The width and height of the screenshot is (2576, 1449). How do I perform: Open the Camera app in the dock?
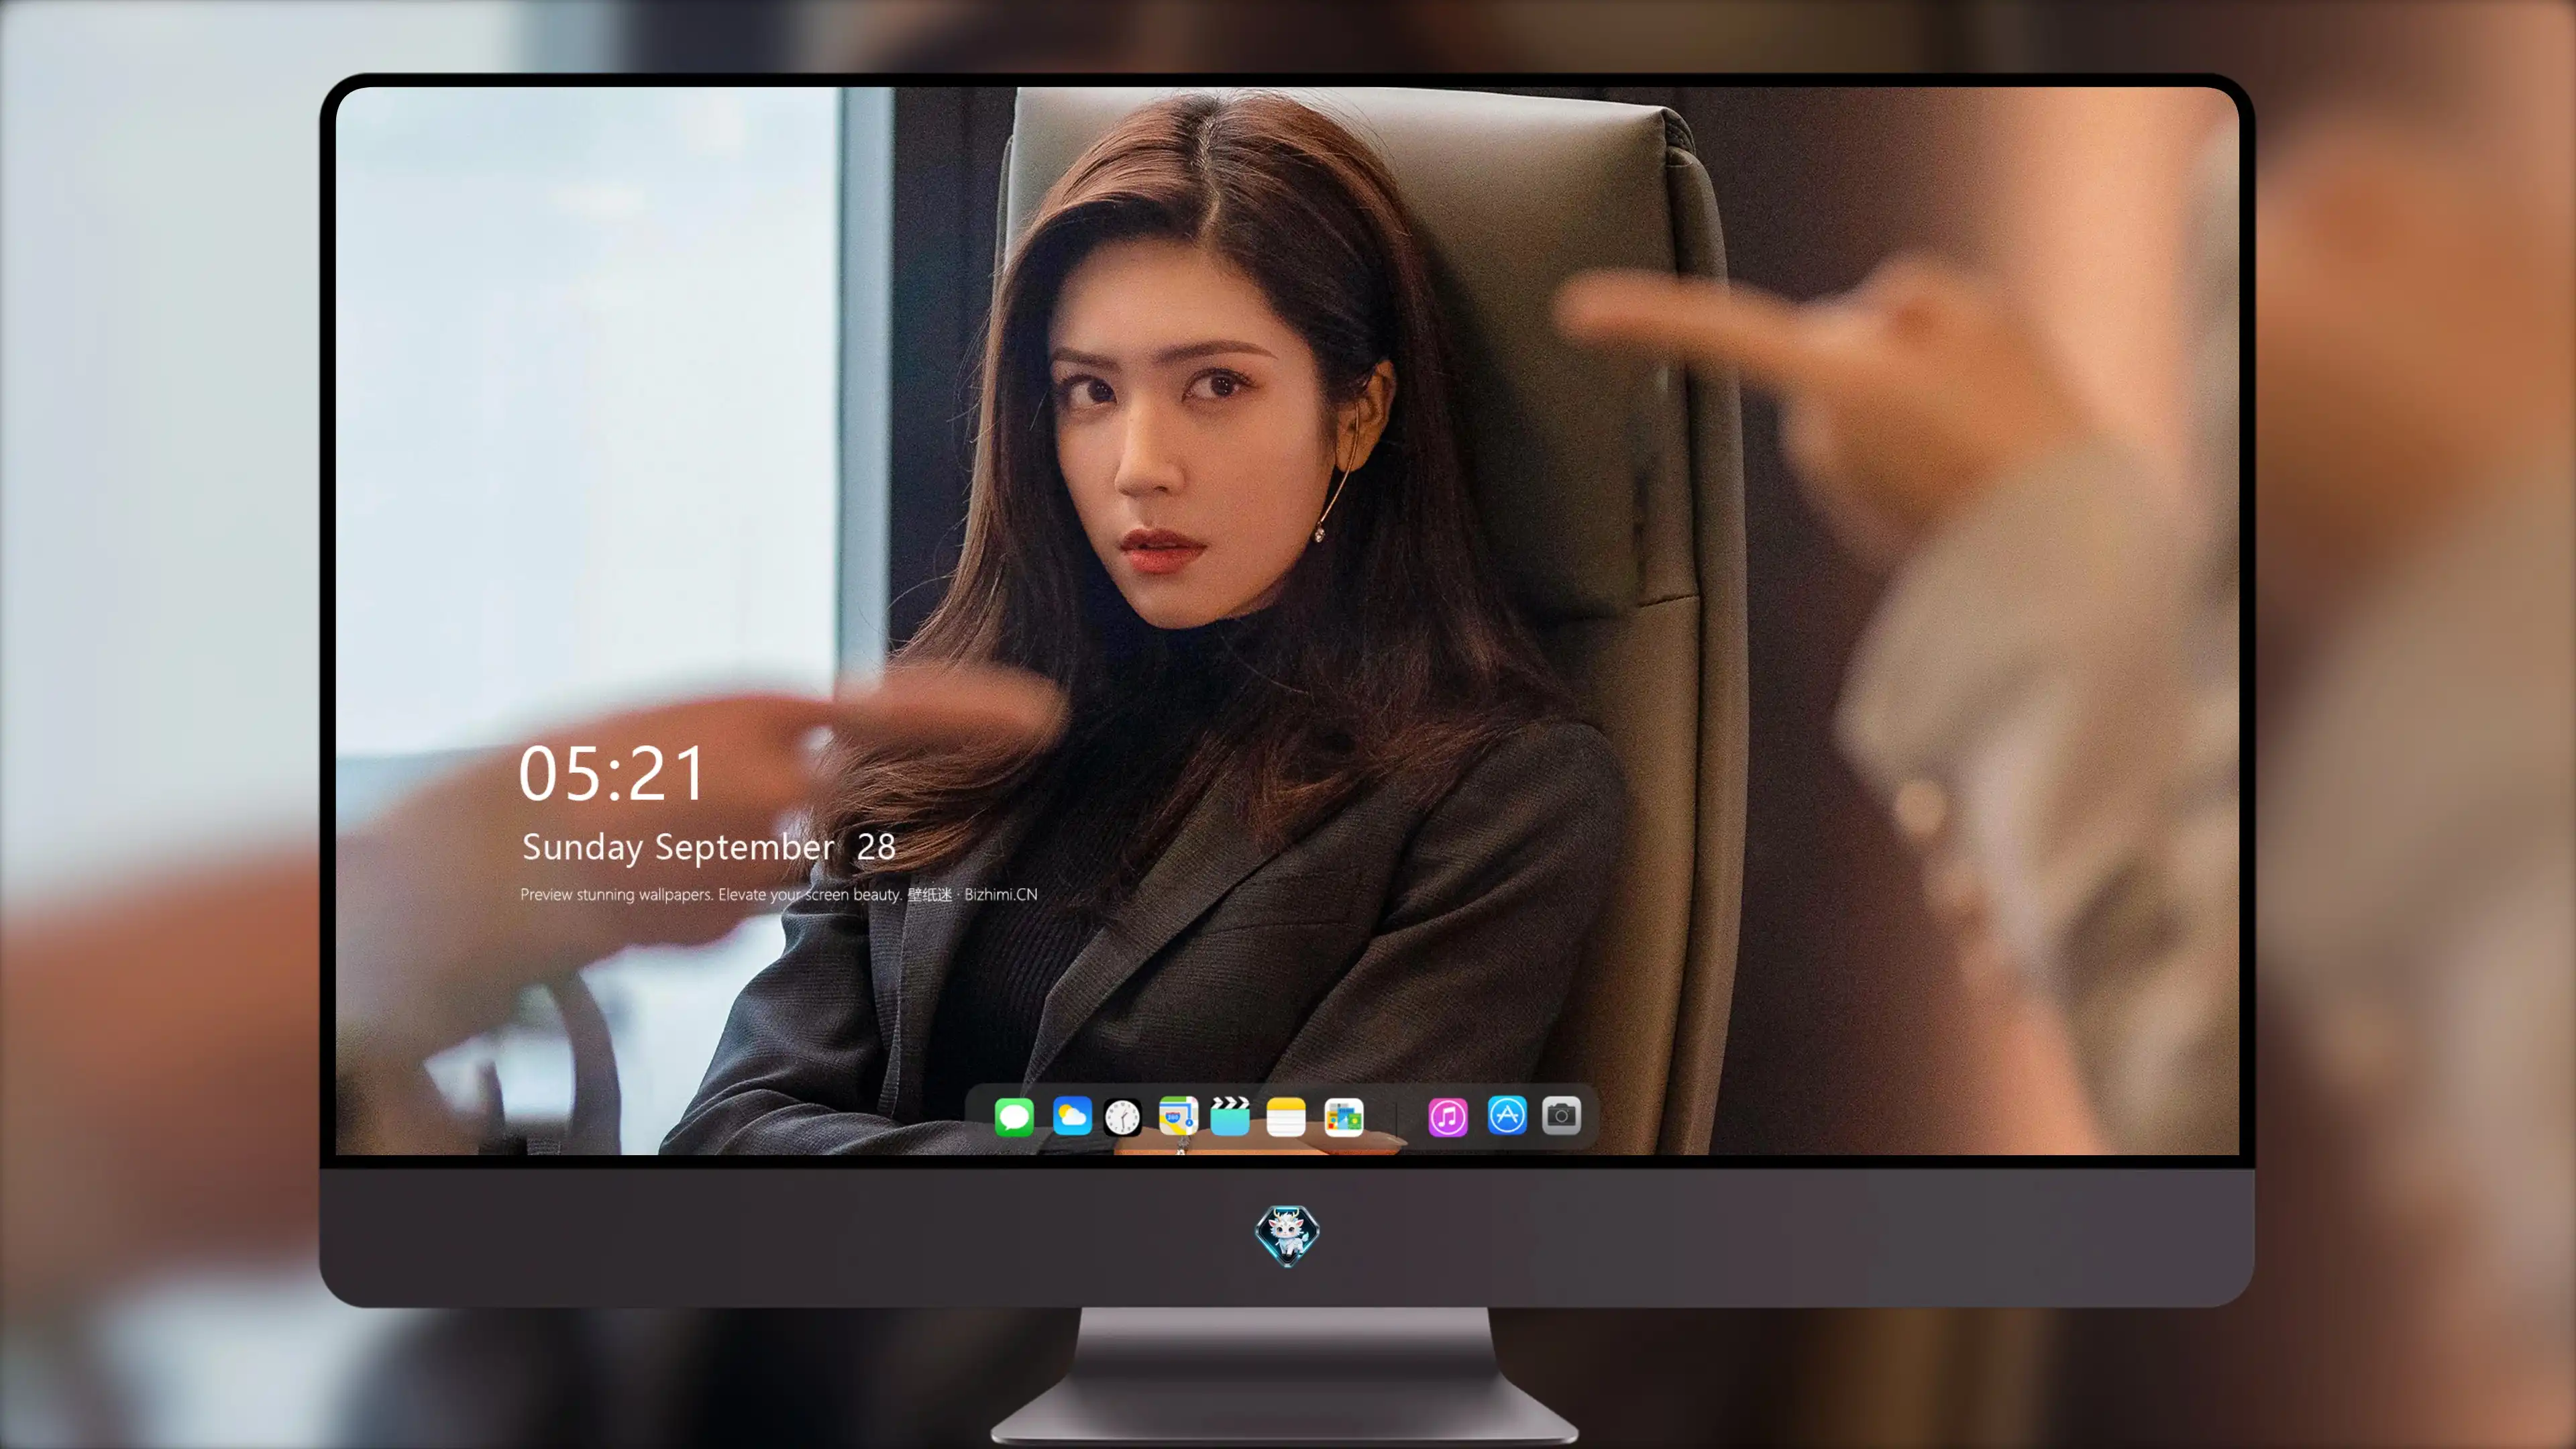[x=1561, y=1115]
